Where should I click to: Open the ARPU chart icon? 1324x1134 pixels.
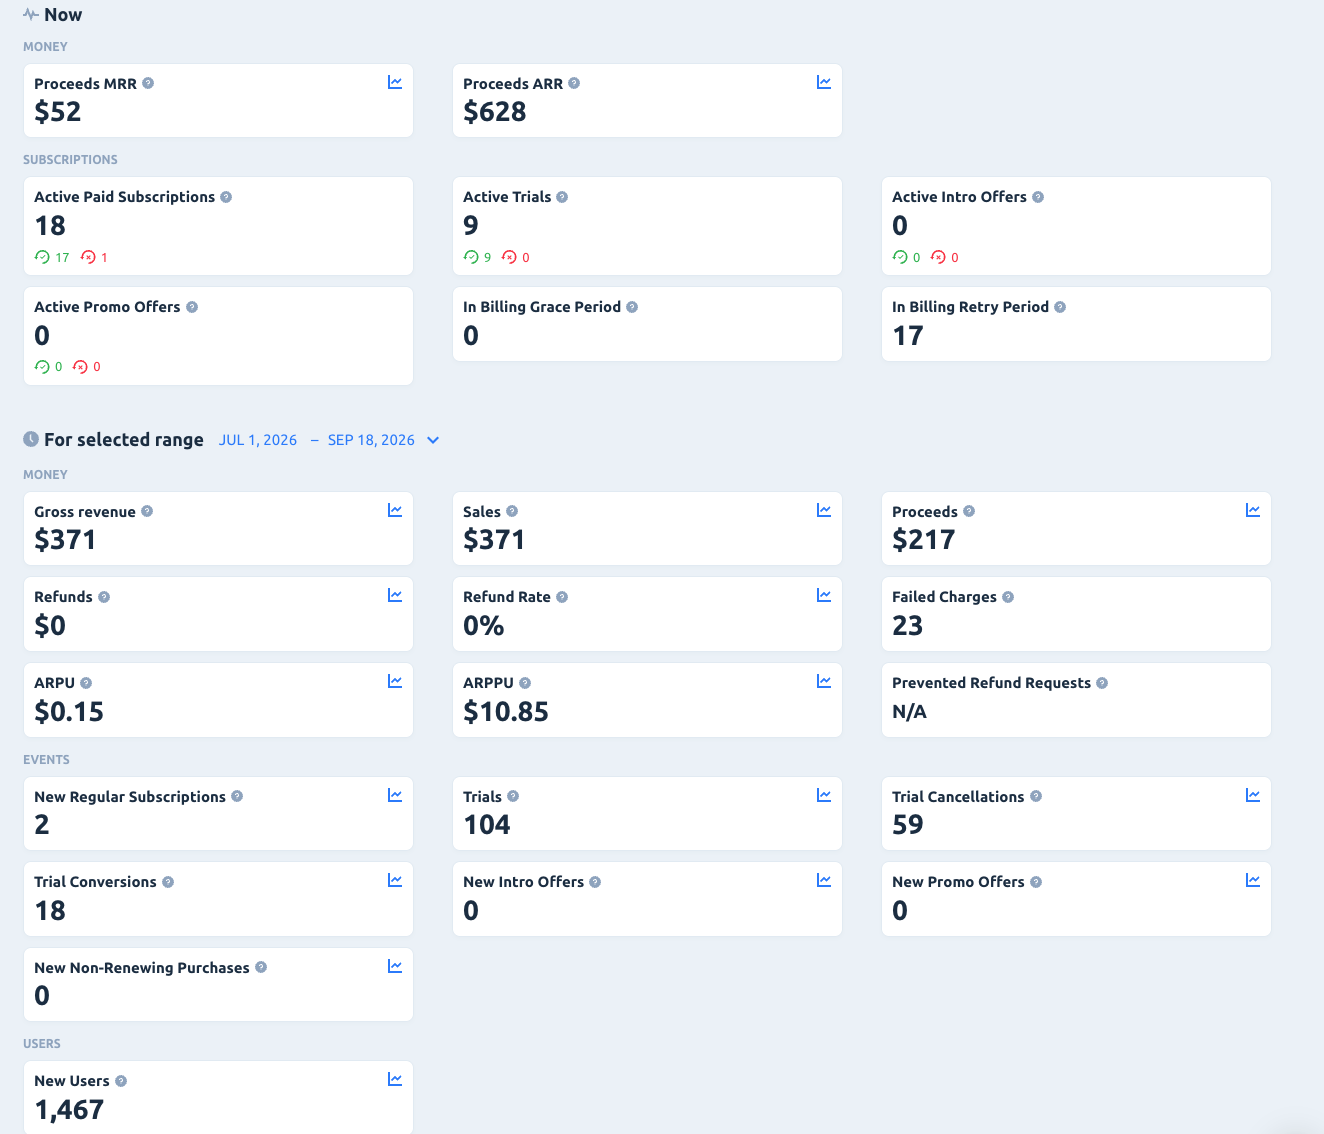click(395, 681)
